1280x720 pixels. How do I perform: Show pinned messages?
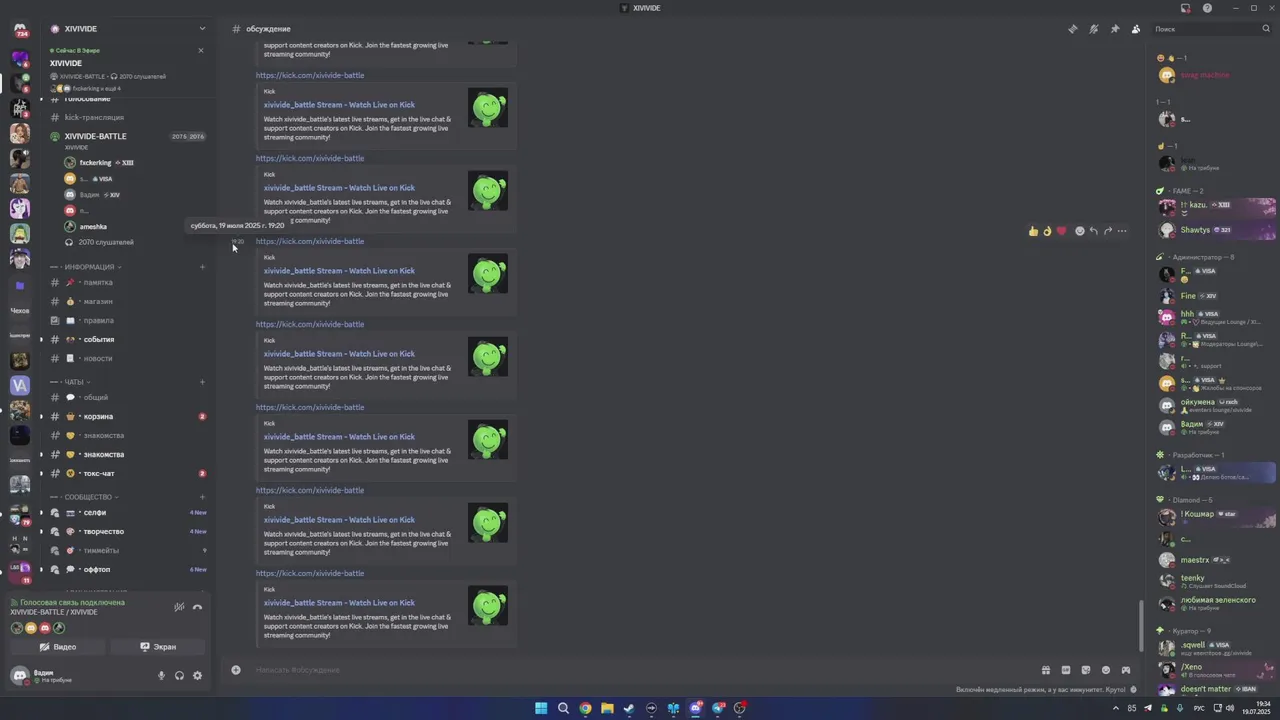coord(1115,29)
